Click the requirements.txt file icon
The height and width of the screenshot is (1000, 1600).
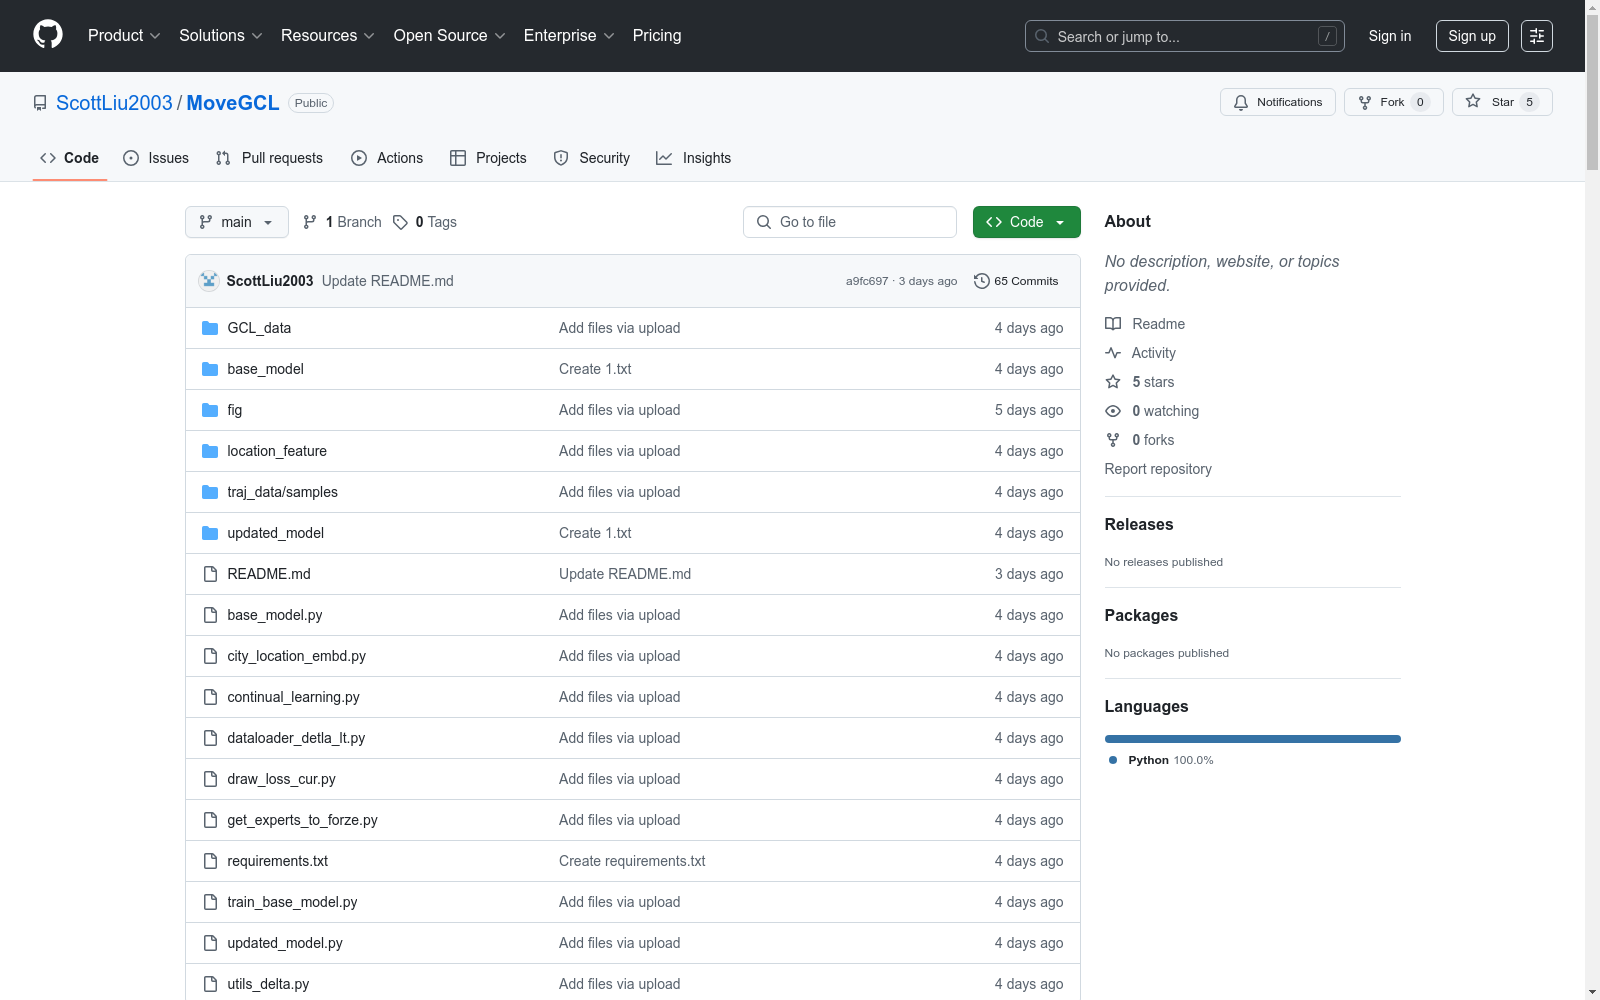click(210, 861)
